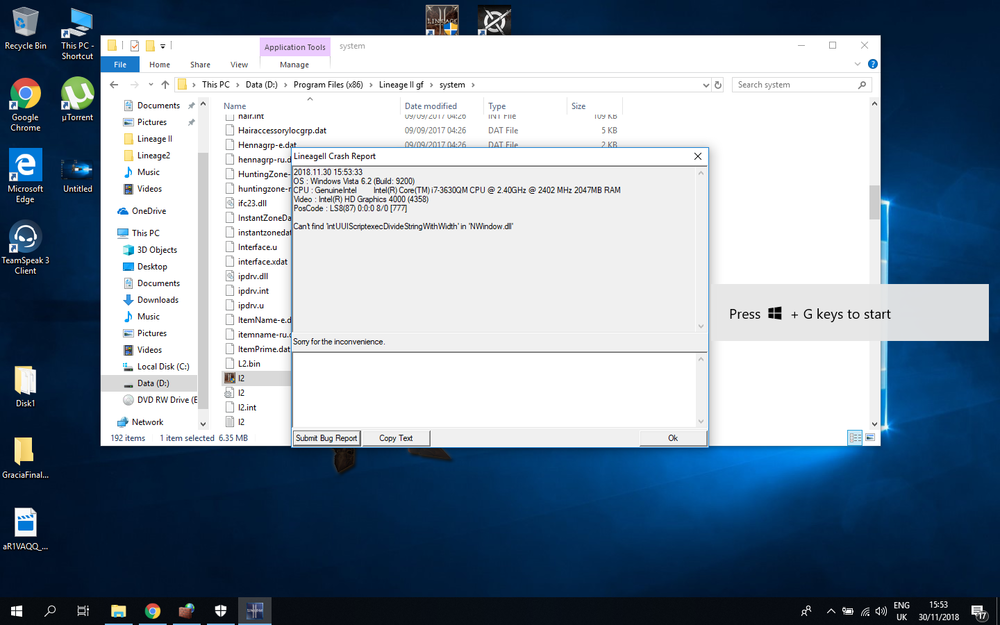Expand the ribbon with the chevron
The height and width of the screenshot is (625, 1000).
pos(859,64)
